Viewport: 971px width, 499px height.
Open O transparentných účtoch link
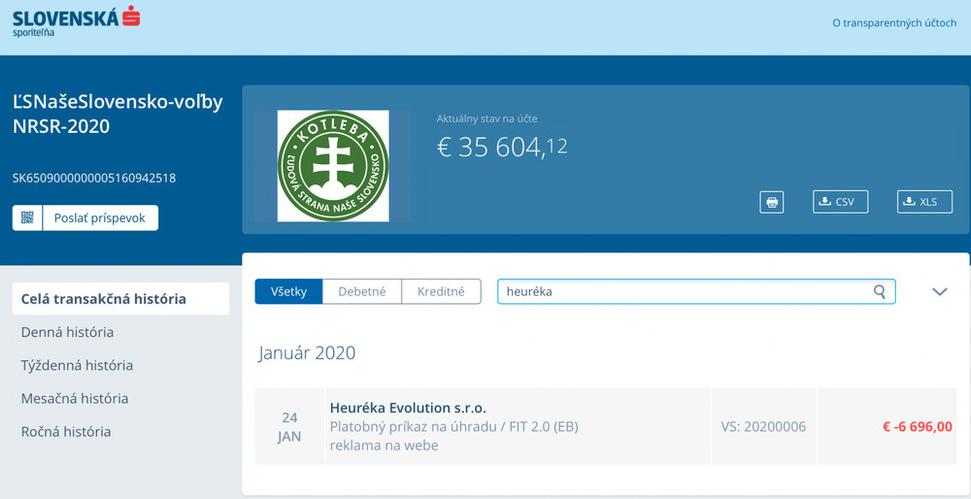[894, 24]
